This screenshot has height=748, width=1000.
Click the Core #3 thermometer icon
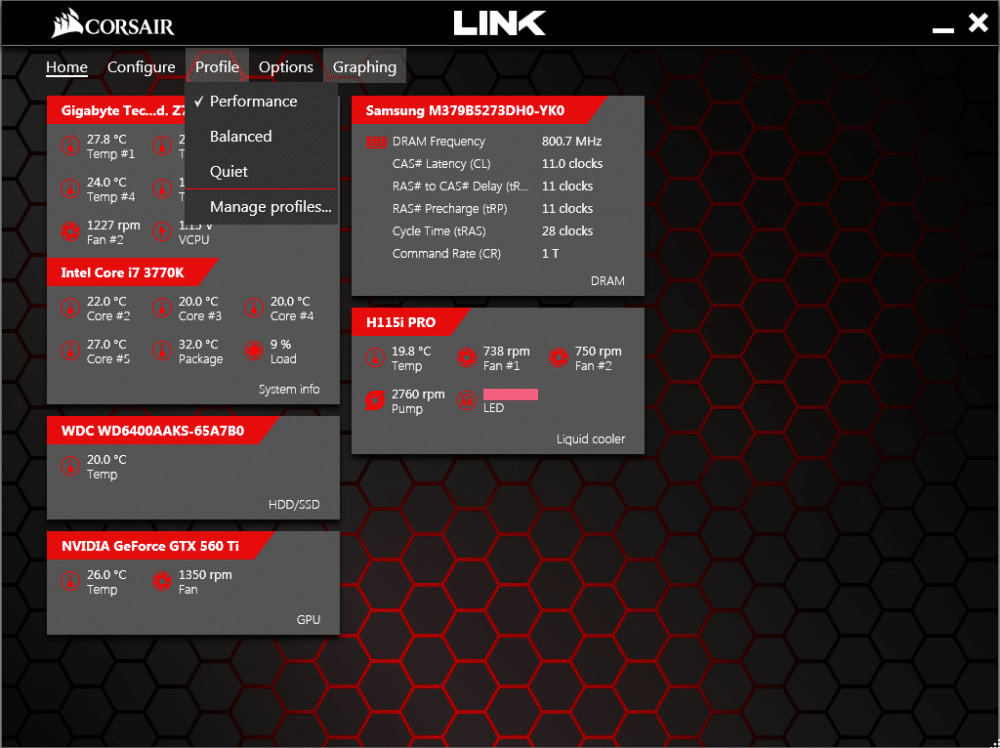coord(162,309)
